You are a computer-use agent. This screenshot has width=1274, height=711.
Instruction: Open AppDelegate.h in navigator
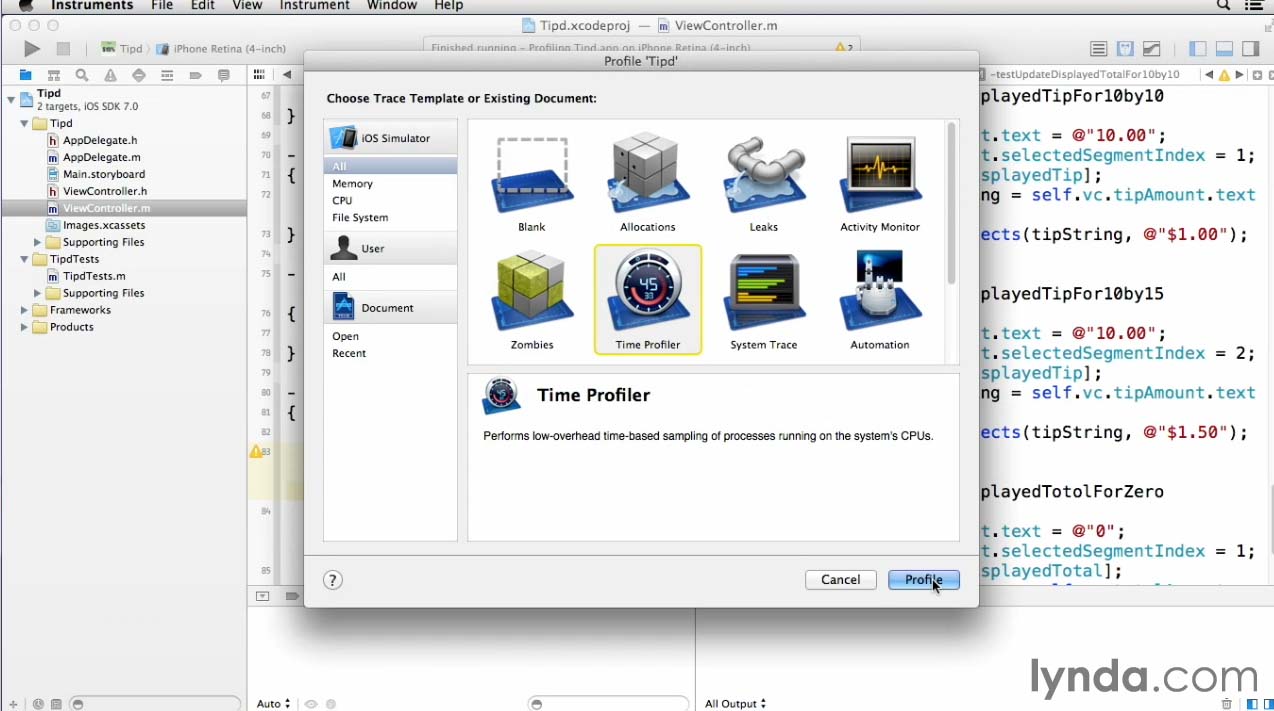pyautogui.click(x=100, y=141)
